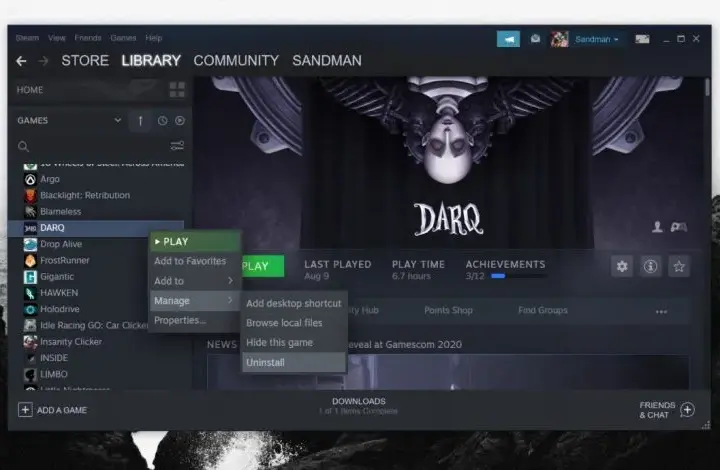Click the Sandman profile avatar
720x470 pixels.
(559, 39)
